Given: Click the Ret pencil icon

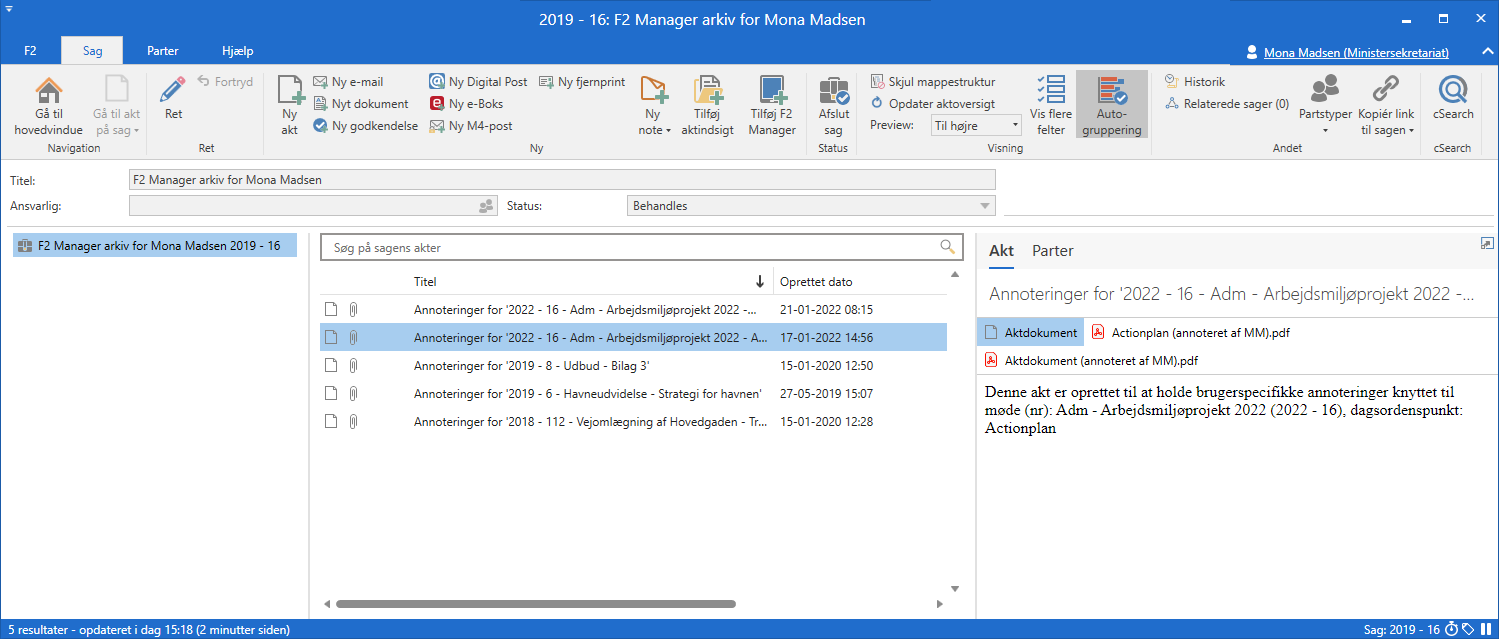Looking at the screenshot, I should tap(173, 90).
